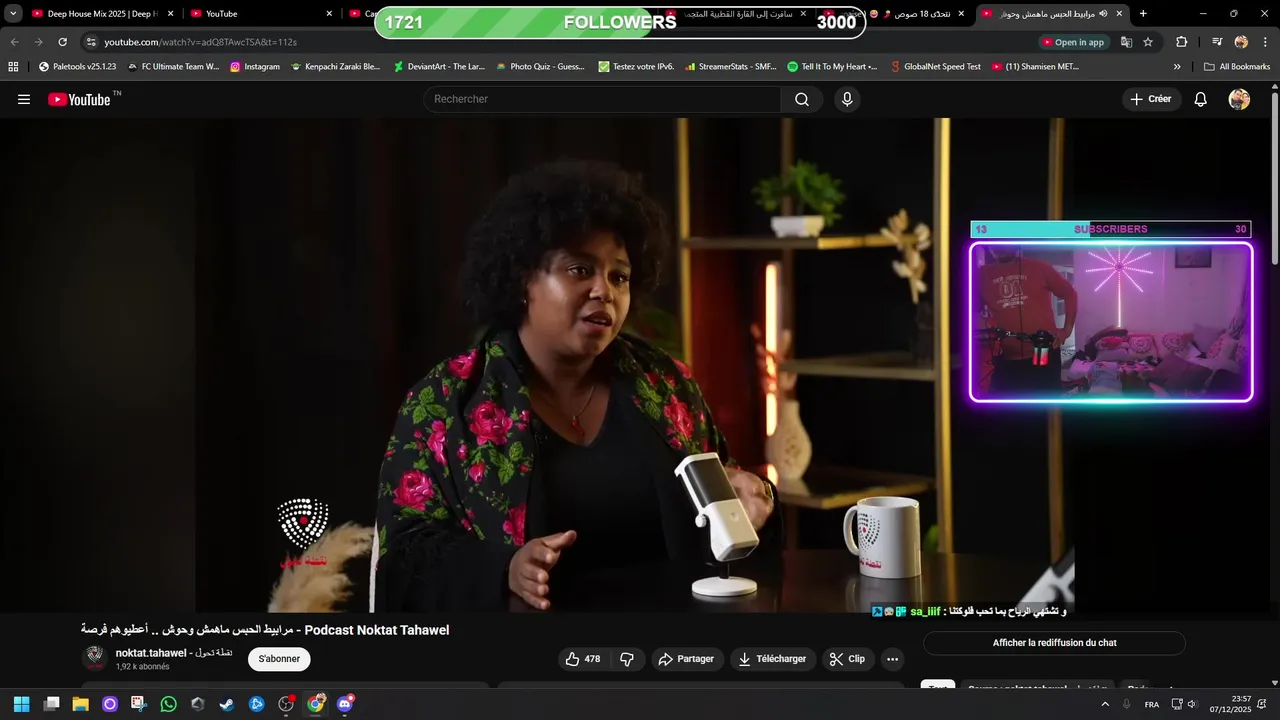Open Chrome three-dot menu
Viewport: 1280px width, 720px height.
click(x=1264, y=42)
